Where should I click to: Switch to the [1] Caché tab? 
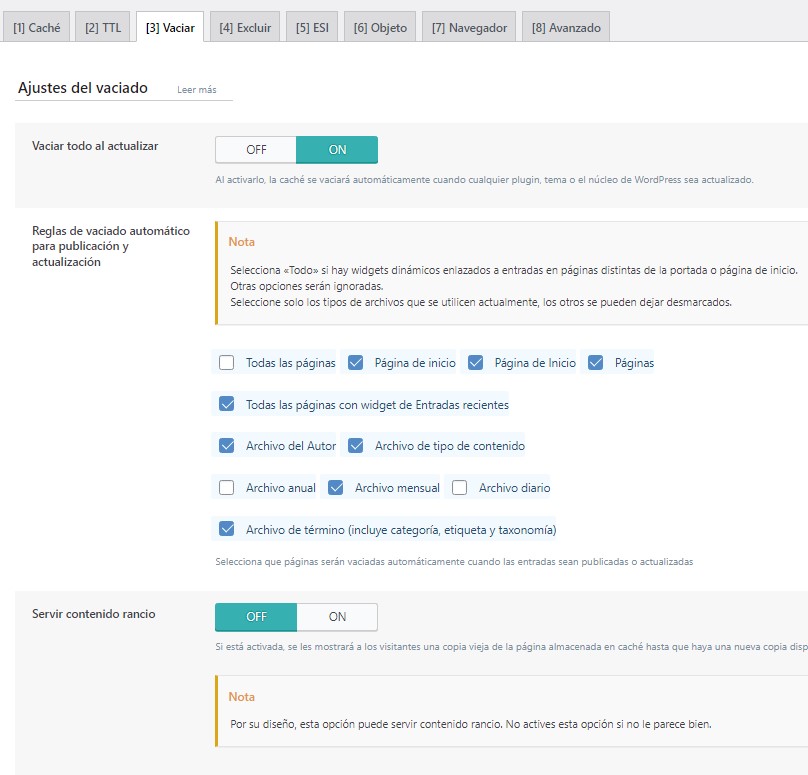36,28
